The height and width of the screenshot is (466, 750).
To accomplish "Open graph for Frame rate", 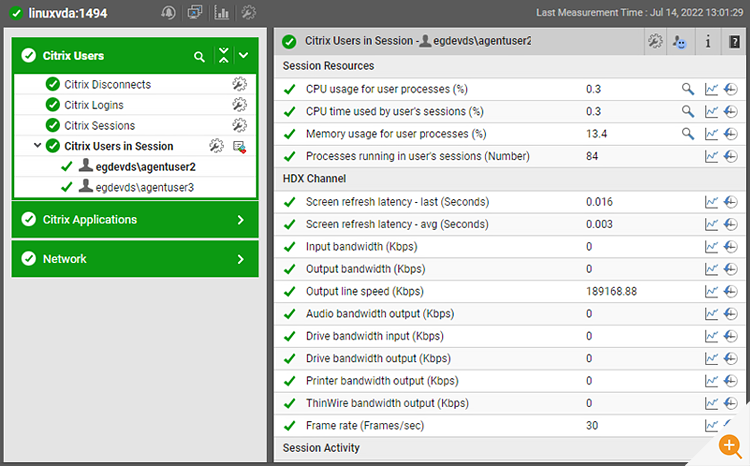I will 711,425.
